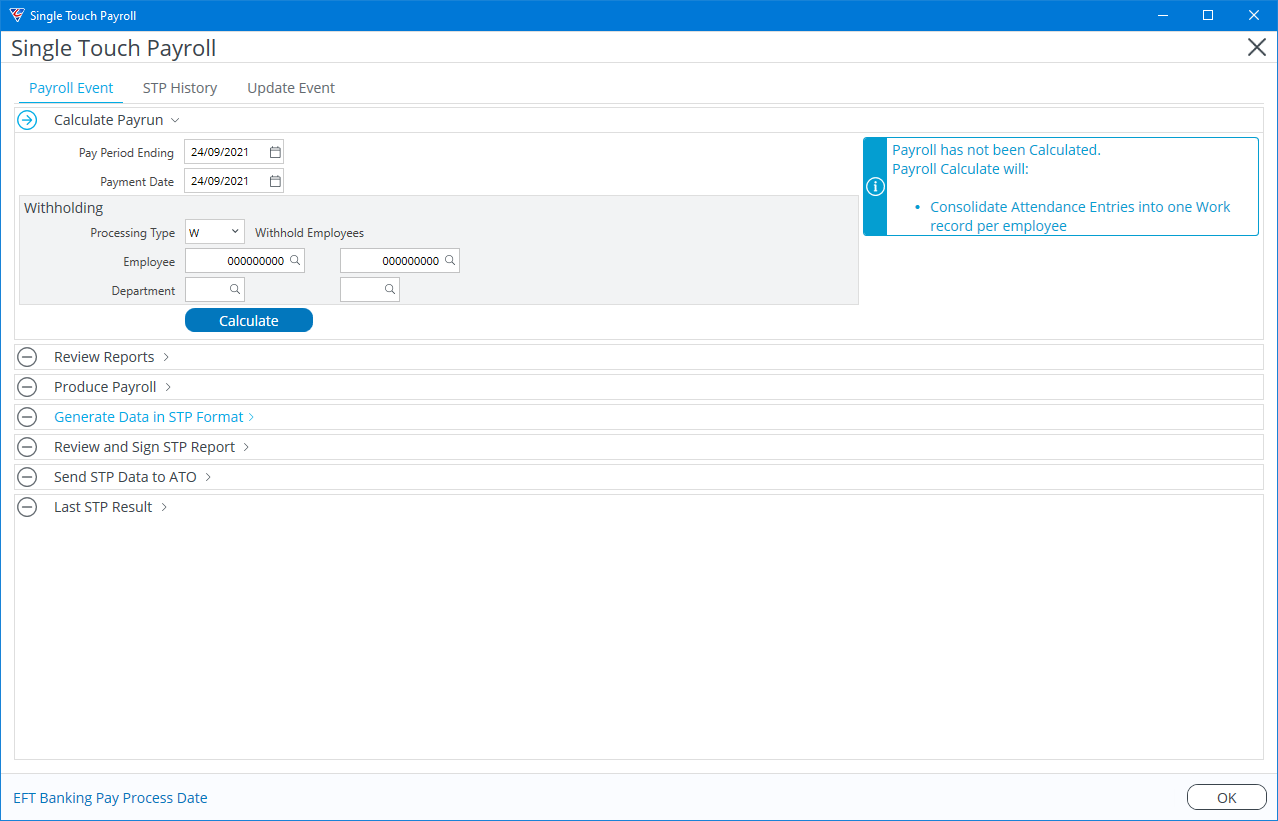Viewport: 1278px width, 821px height.
Task: Click the Single Touch Payroll app logo icon
Action: (16, 15)
